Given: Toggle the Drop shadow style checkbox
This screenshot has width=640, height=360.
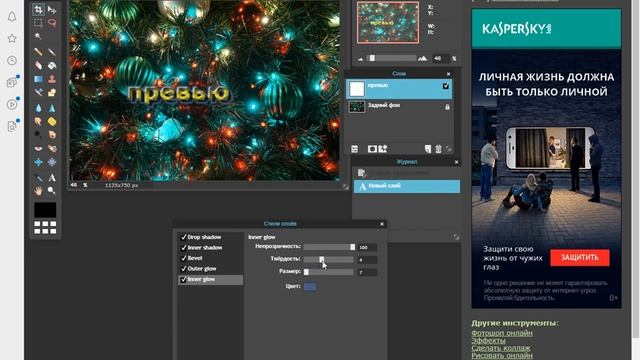Looking at the screenshot, I should 184,237.
